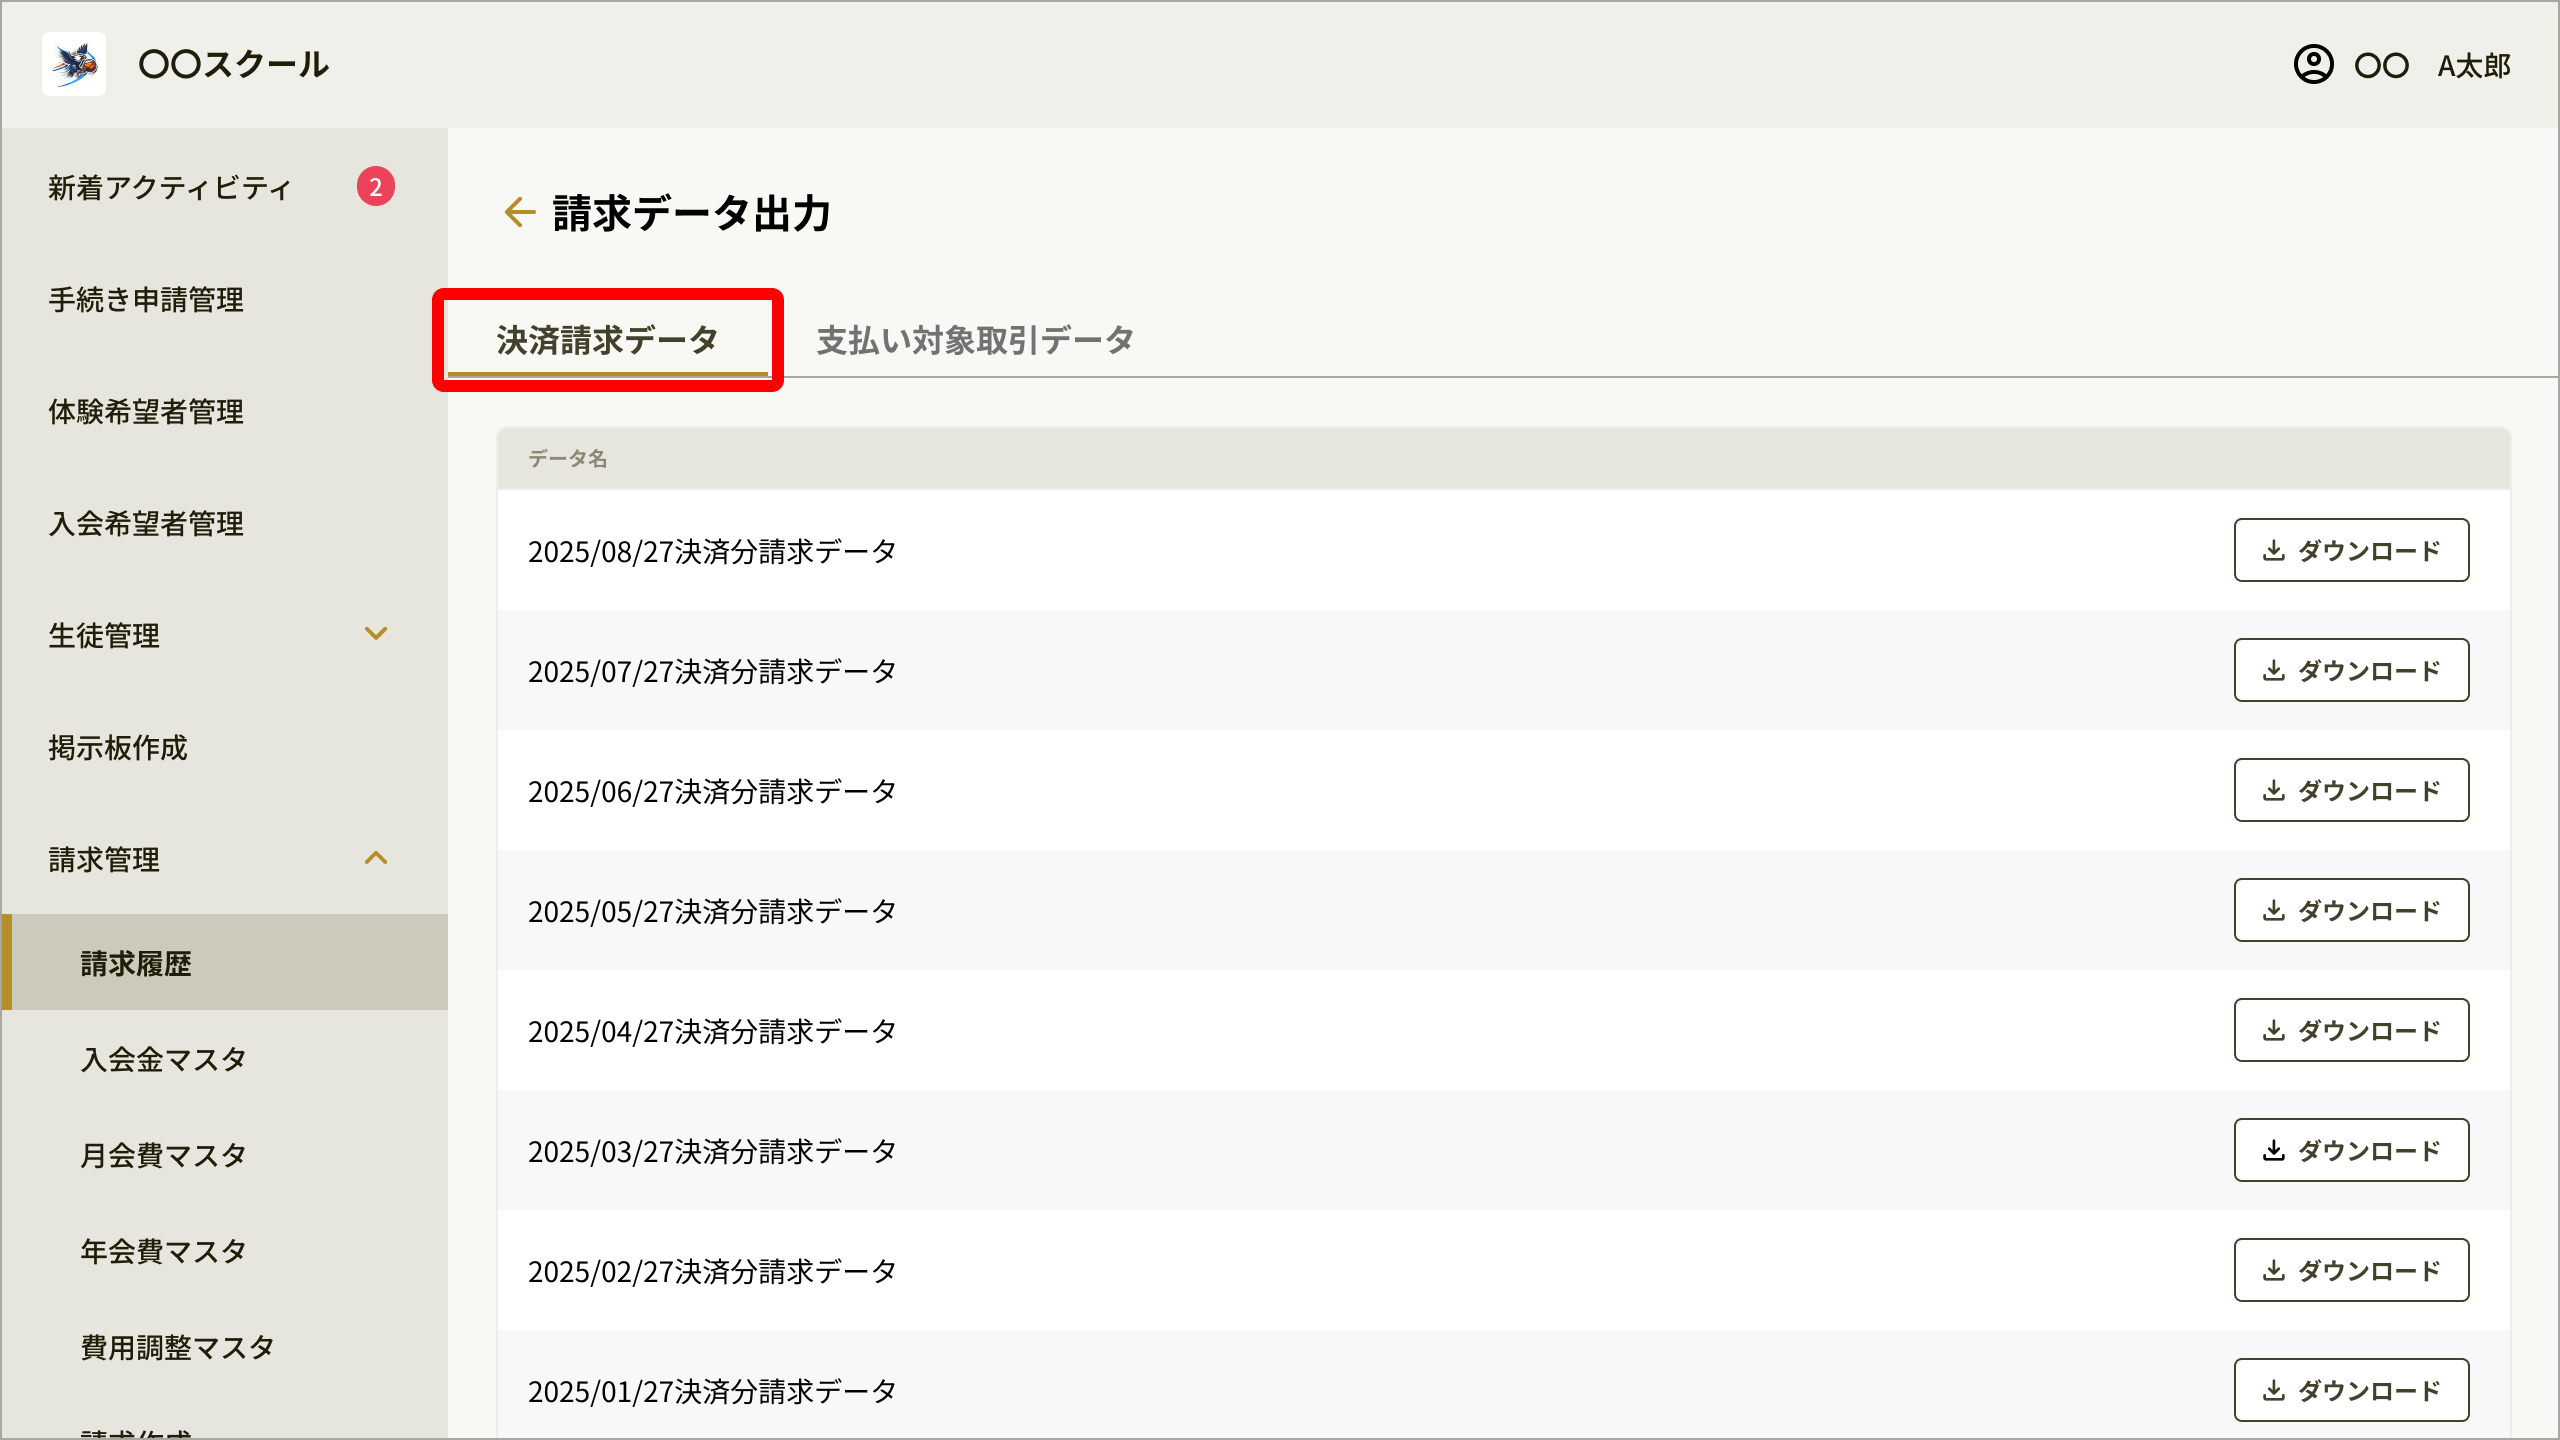The width and height of the screenshot is (2560, 1440).
Task: Download the 2025/08/27 billing data
Action: [x=2351, y=550]
